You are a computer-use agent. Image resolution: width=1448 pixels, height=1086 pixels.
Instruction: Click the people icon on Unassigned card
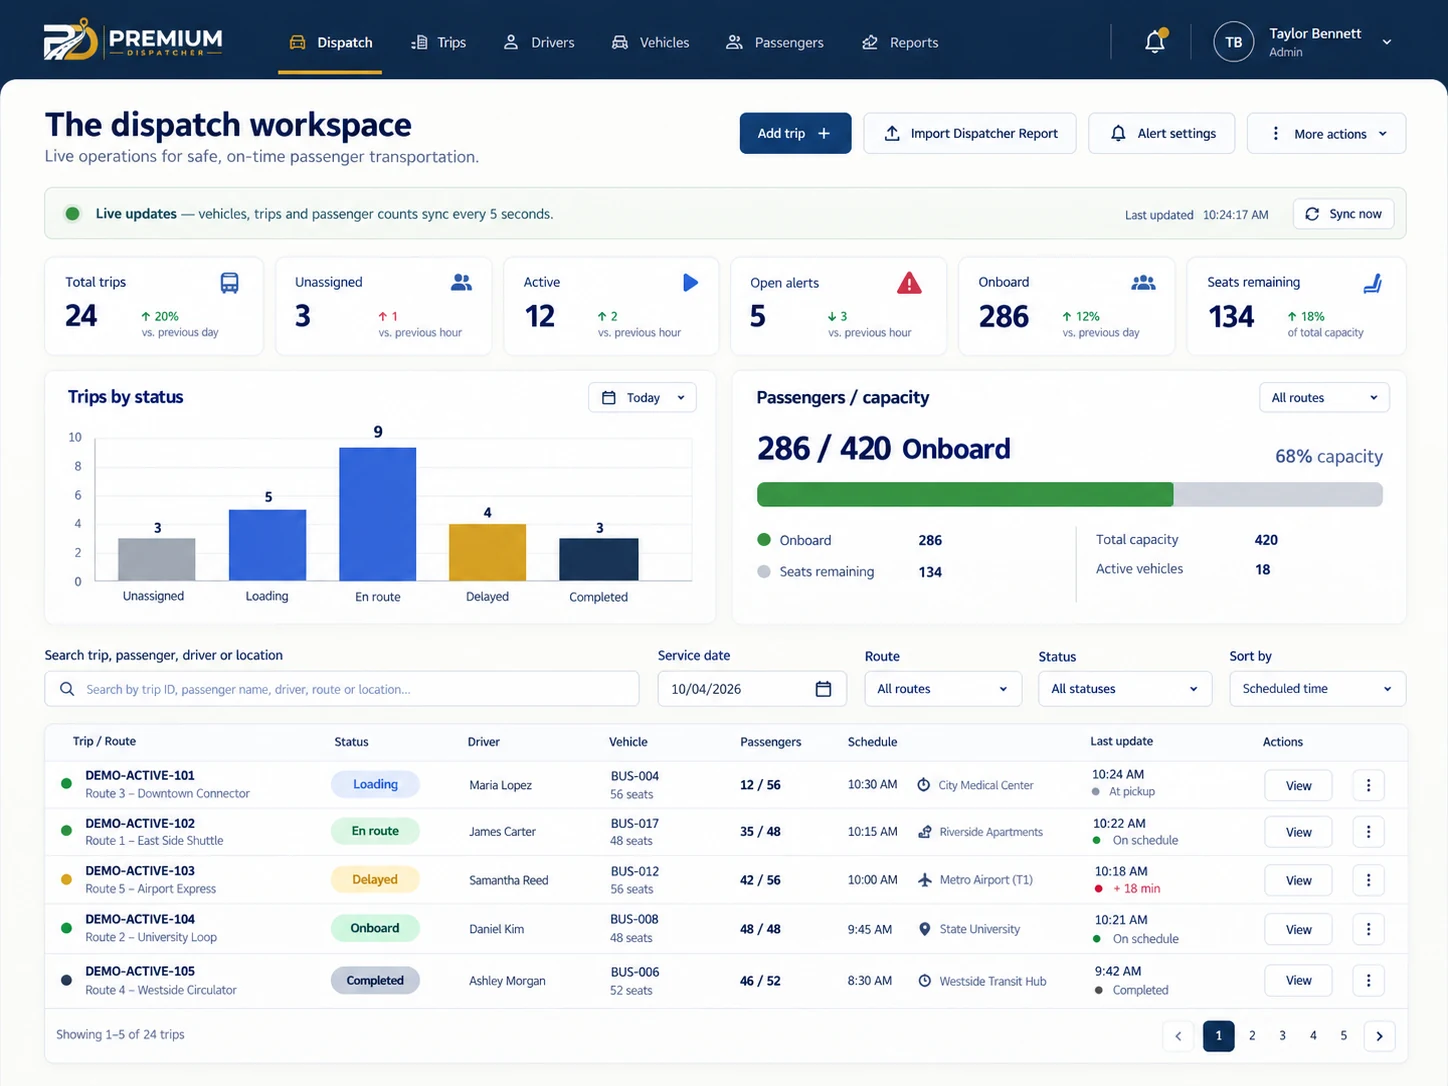[461, 283]
